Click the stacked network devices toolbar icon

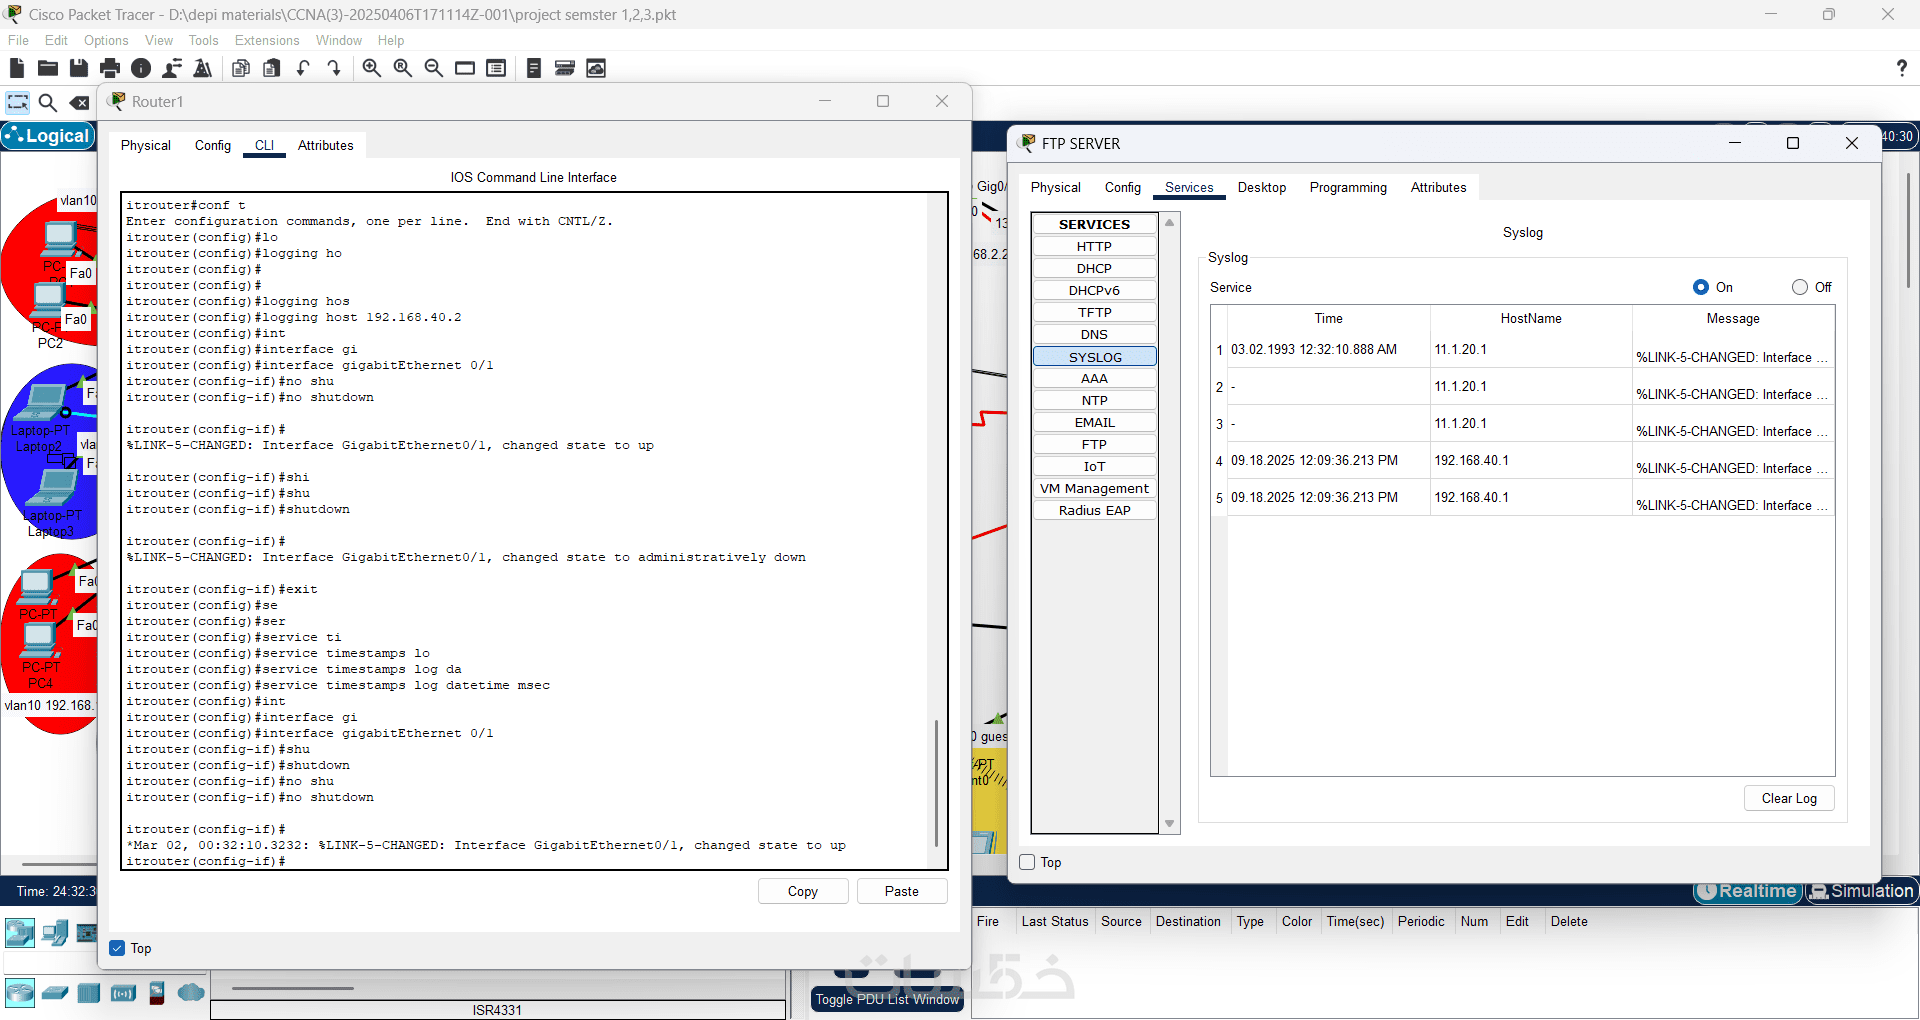565,68
